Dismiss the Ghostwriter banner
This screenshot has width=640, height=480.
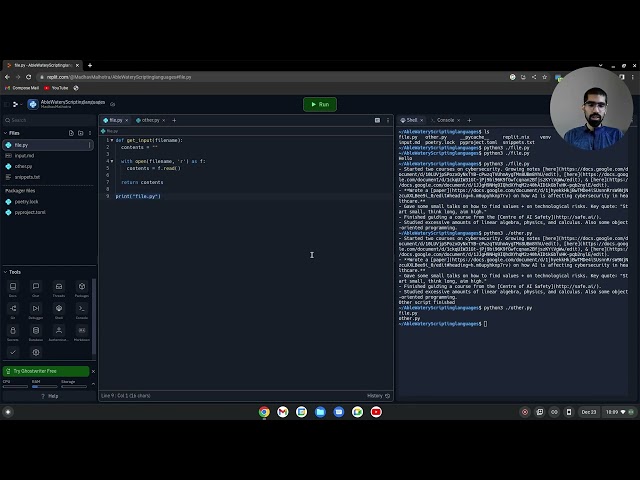pyautogui.click(x=93, y=371)
